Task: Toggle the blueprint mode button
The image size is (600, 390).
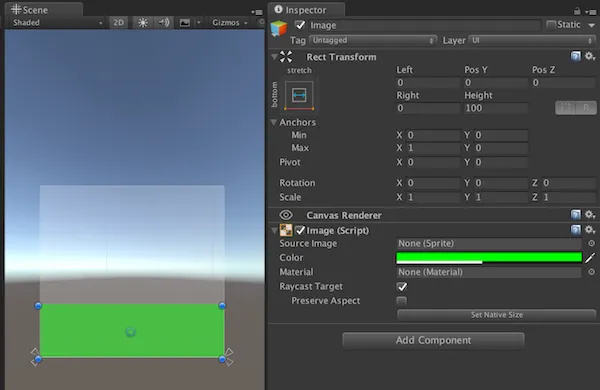Action: (x=566, y=108)
